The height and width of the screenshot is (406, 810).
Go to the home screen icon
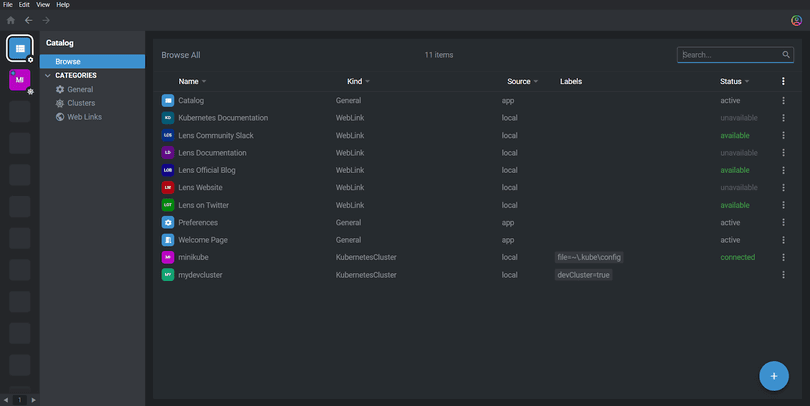click(11, 20)
